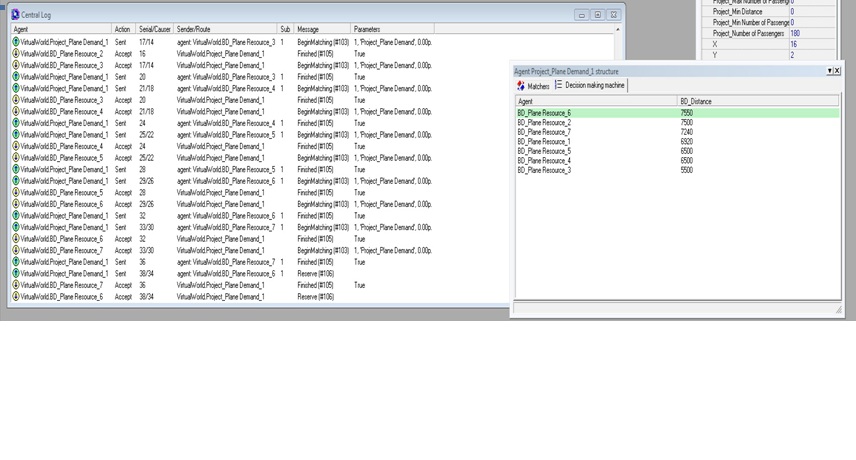Viewport: 856px width, 460px height.
Task: Click the Sub column header
Action: coord(286,29)
